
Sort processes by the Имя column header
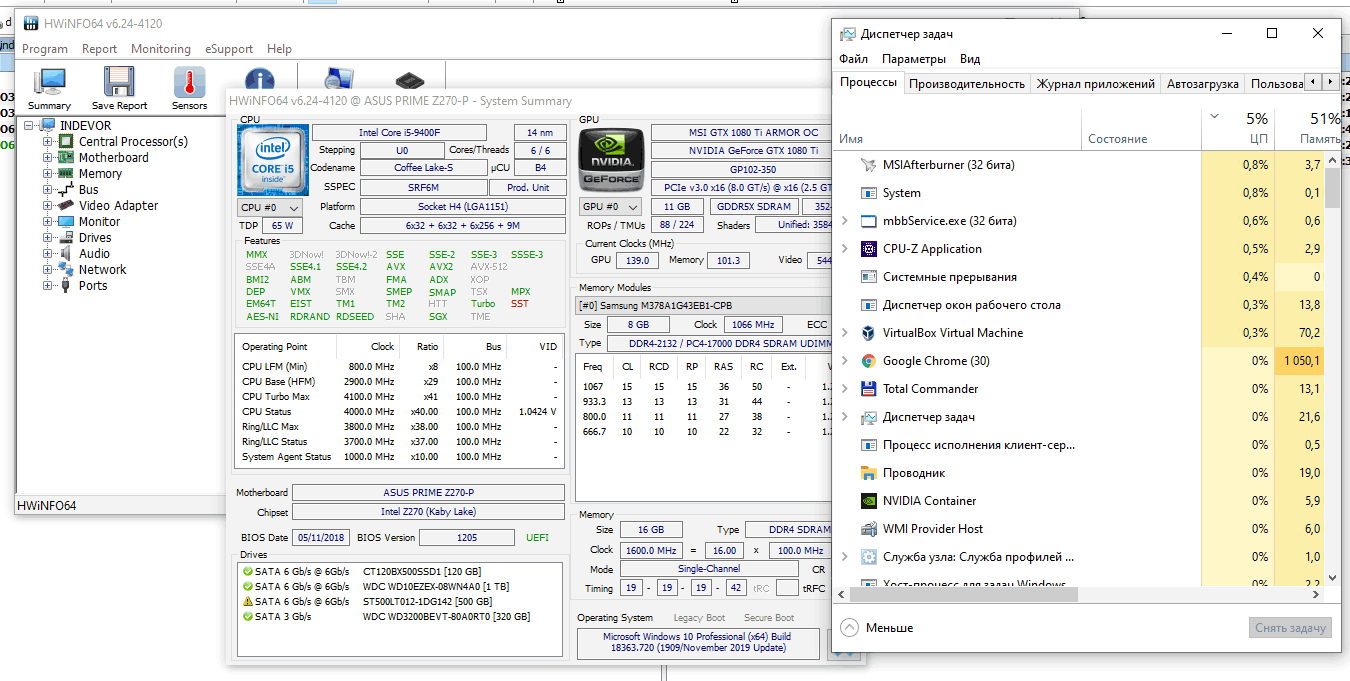[960, 128]
